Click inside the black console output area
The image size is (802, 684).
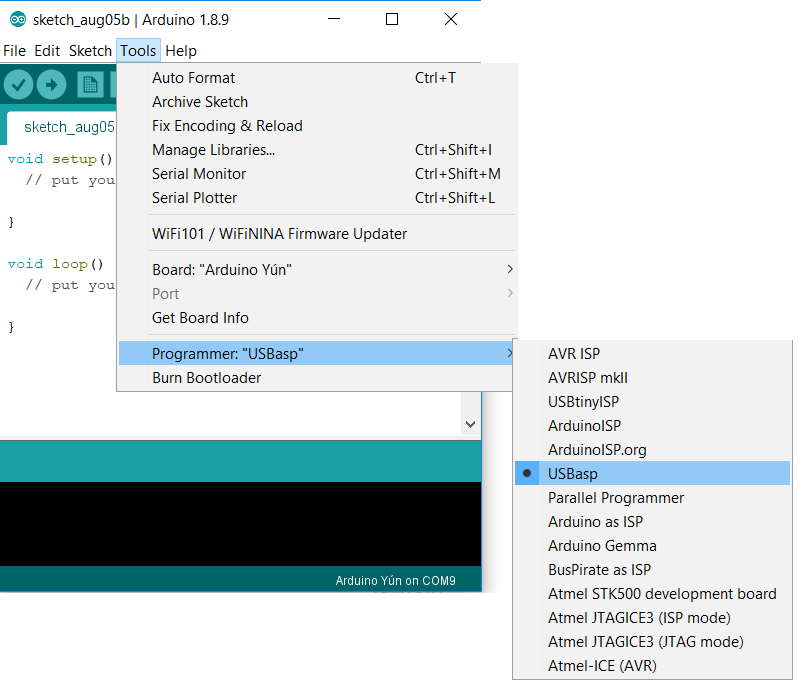tap(240, 524)
